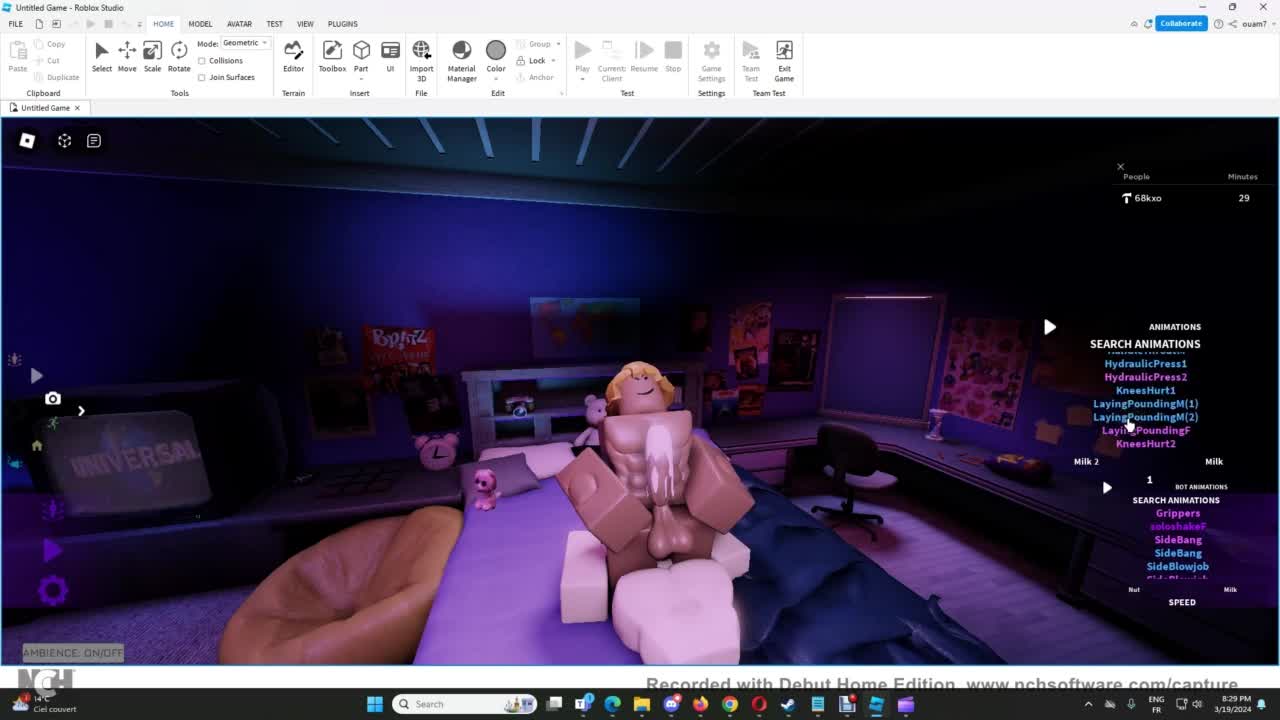The height and width of the screenshot is (720, 1280).
Task: Open the Terrain Editor
Action: pos(293,56)
